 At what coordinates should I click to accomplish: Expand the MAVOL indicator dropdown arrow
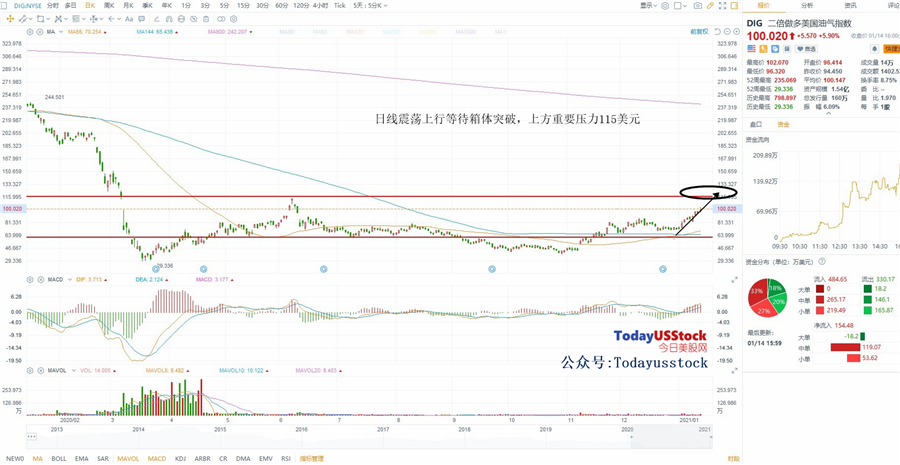click(73, 371)
